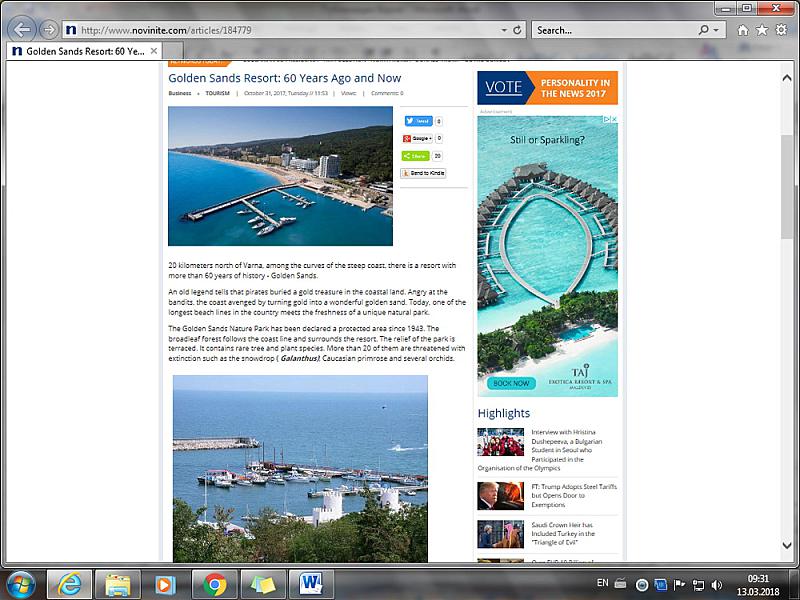Click the Tweet share button

(418, 121)
